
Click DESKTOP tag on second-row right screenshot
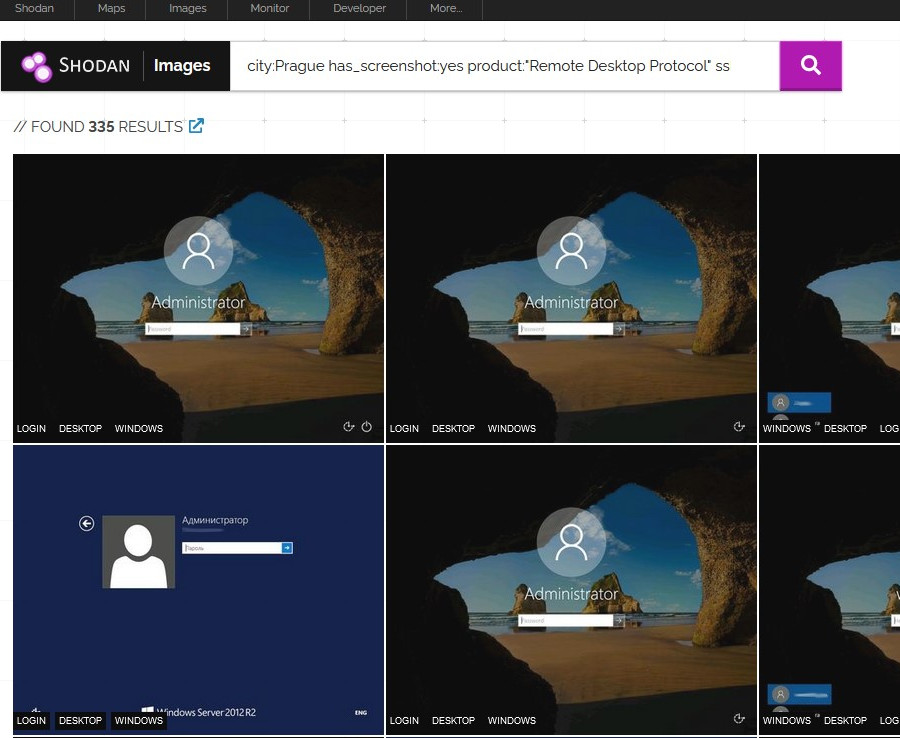click(845, 720)
